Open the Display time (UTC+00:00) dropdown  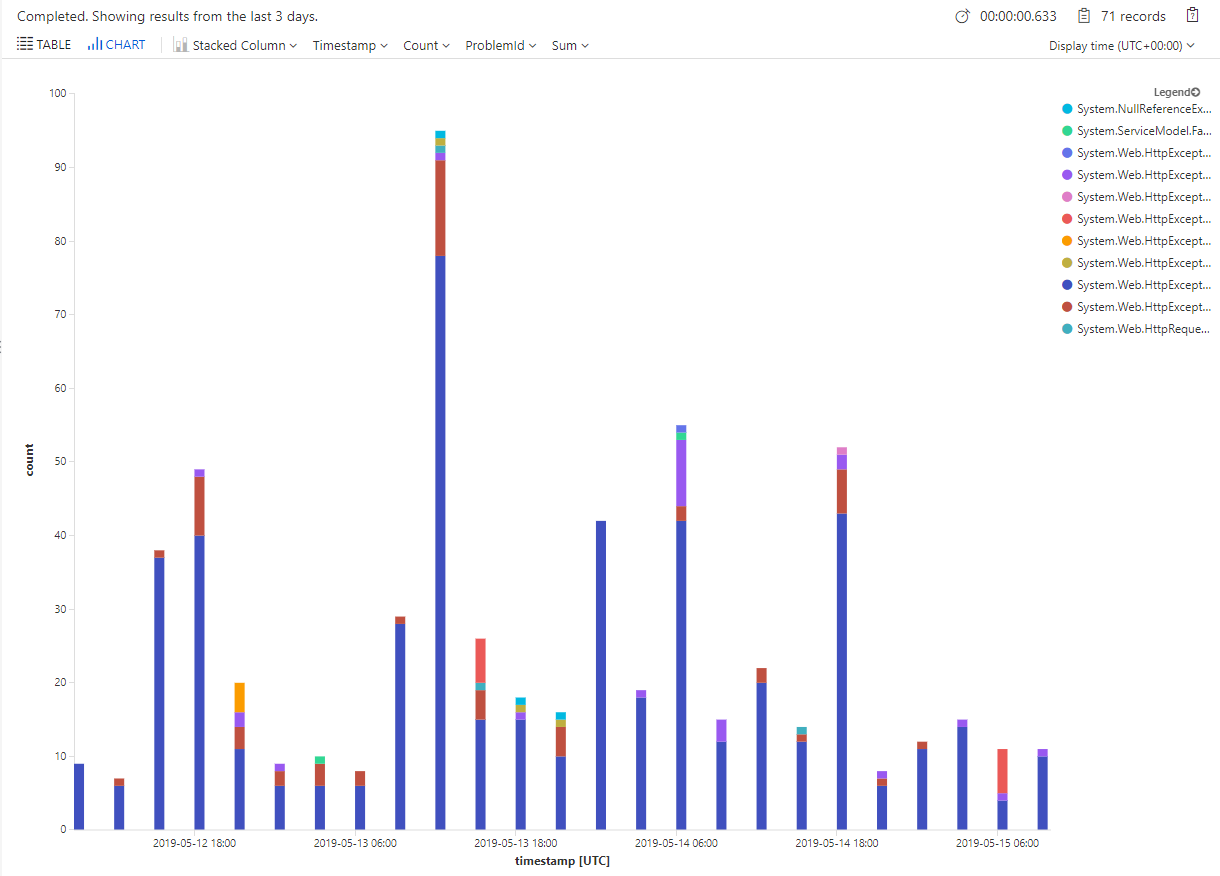pos(1121,45)
